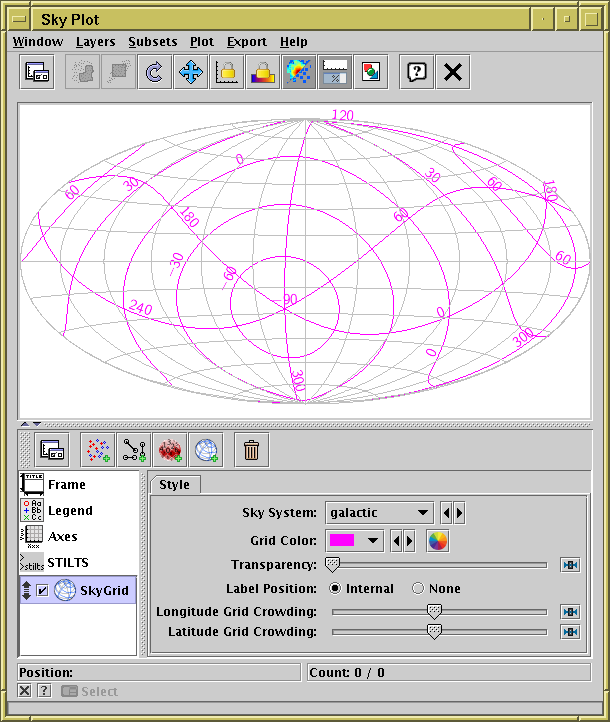Image resolution: width=610 pixels, height=722 pixels.
Task: Toggle the Lock Axes padlock icon
Action: point(226,72)
